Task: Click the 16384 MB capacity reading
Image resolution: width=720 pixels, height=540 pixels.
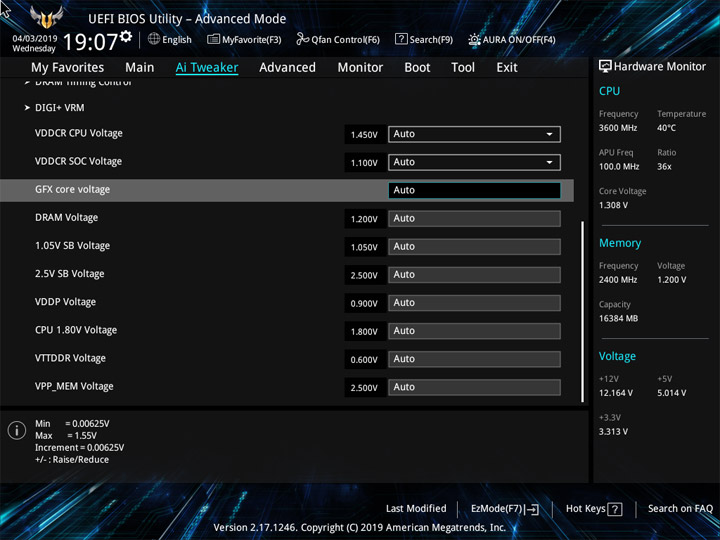Action: click(x=618, y=318)
